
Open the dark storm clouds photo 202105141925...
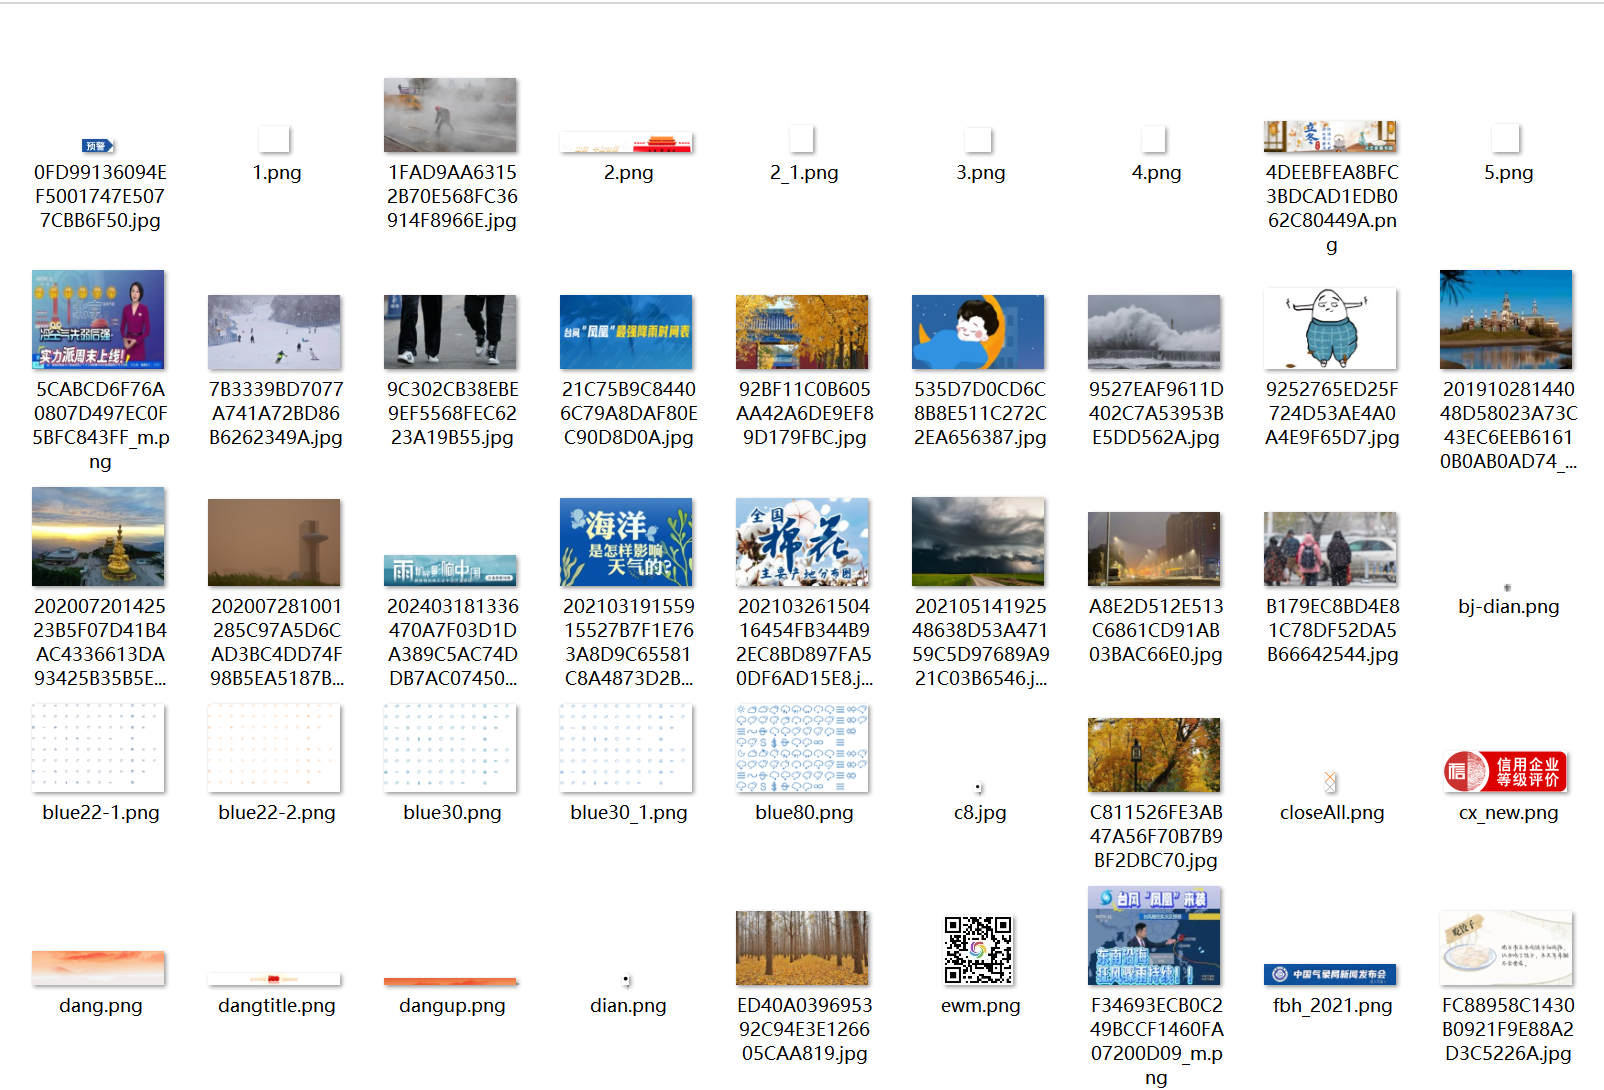tap(978, 542)
